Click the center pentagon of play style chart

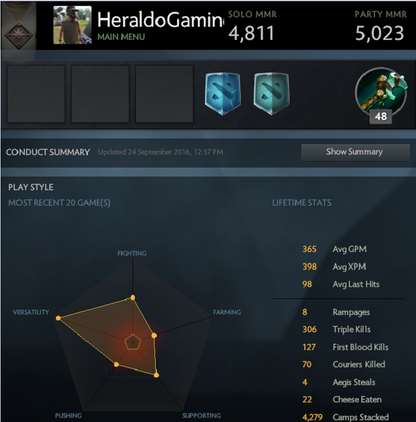(133, 342)
